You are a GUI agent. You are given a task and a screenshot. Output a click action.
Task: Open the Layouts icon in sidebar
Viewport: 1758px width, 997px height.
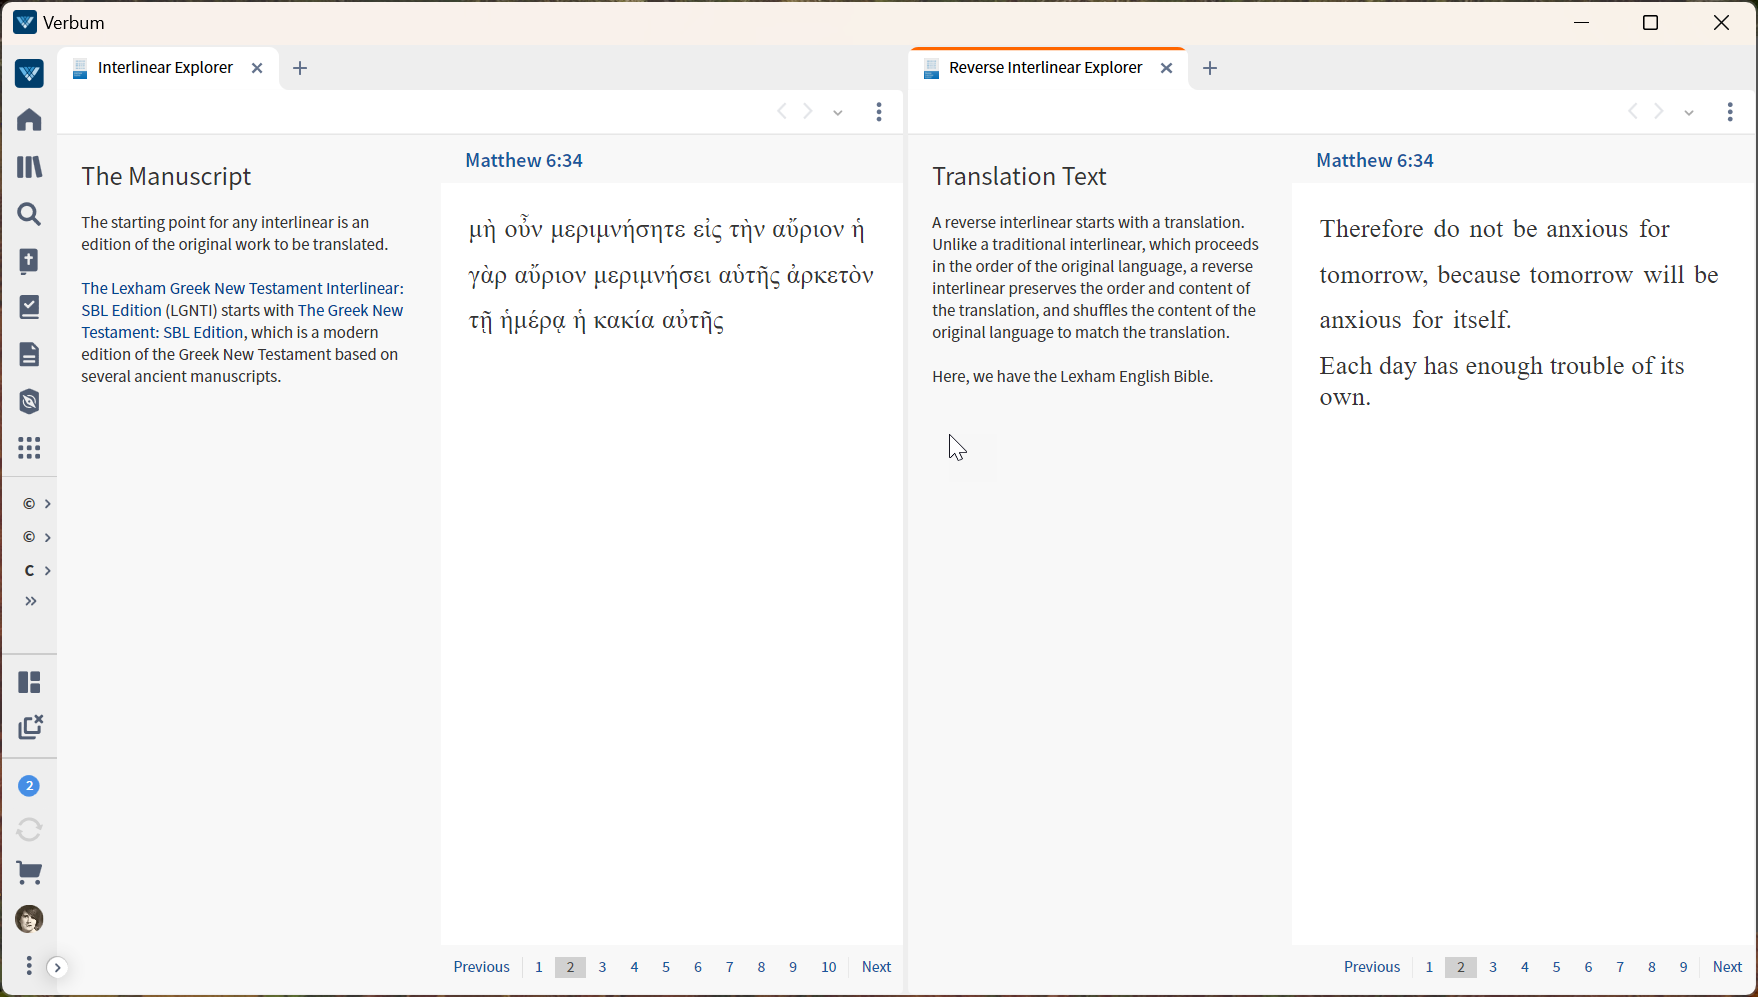pyautogui.click(x=29, y=682)
